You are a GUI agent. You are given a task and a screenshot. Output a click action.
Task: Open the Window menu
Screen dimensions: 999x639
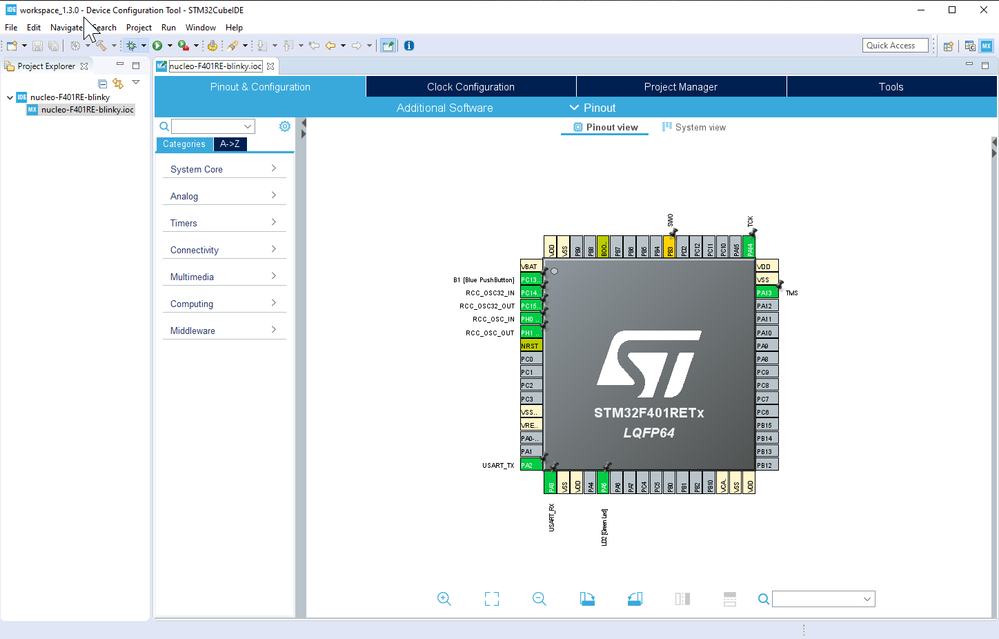(201, 27)
